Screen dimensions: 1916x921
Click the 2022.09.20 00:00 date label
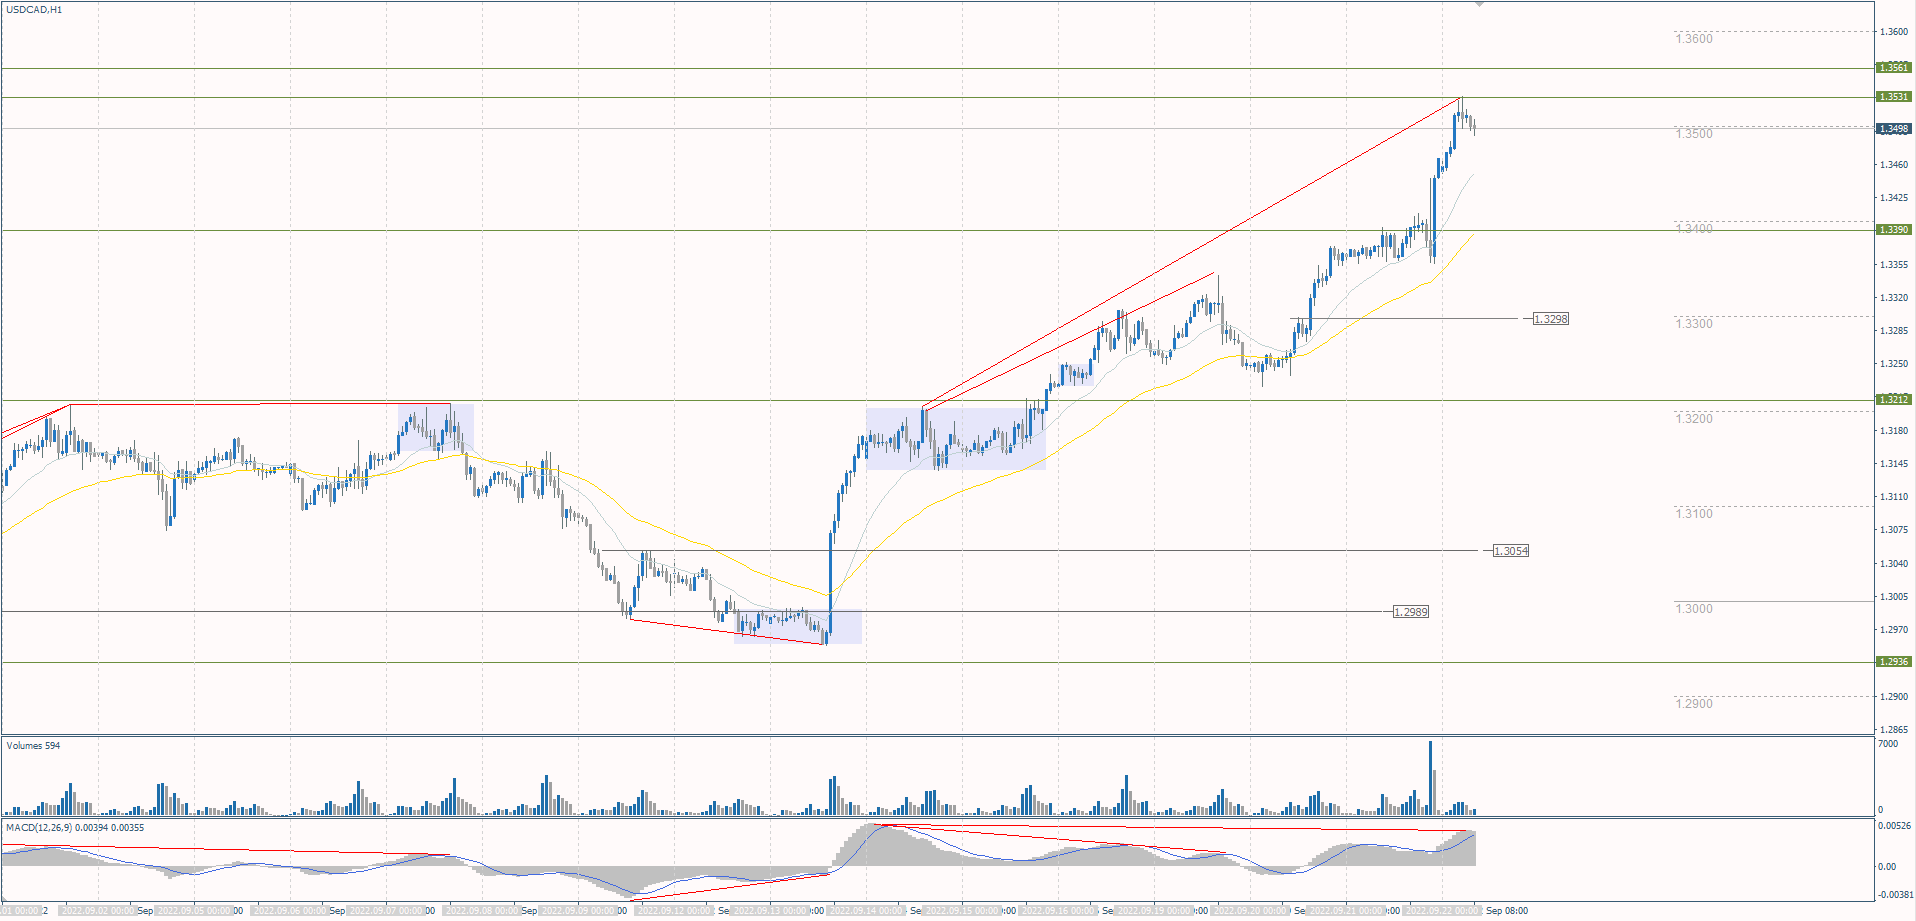[x=1251, y=911]
